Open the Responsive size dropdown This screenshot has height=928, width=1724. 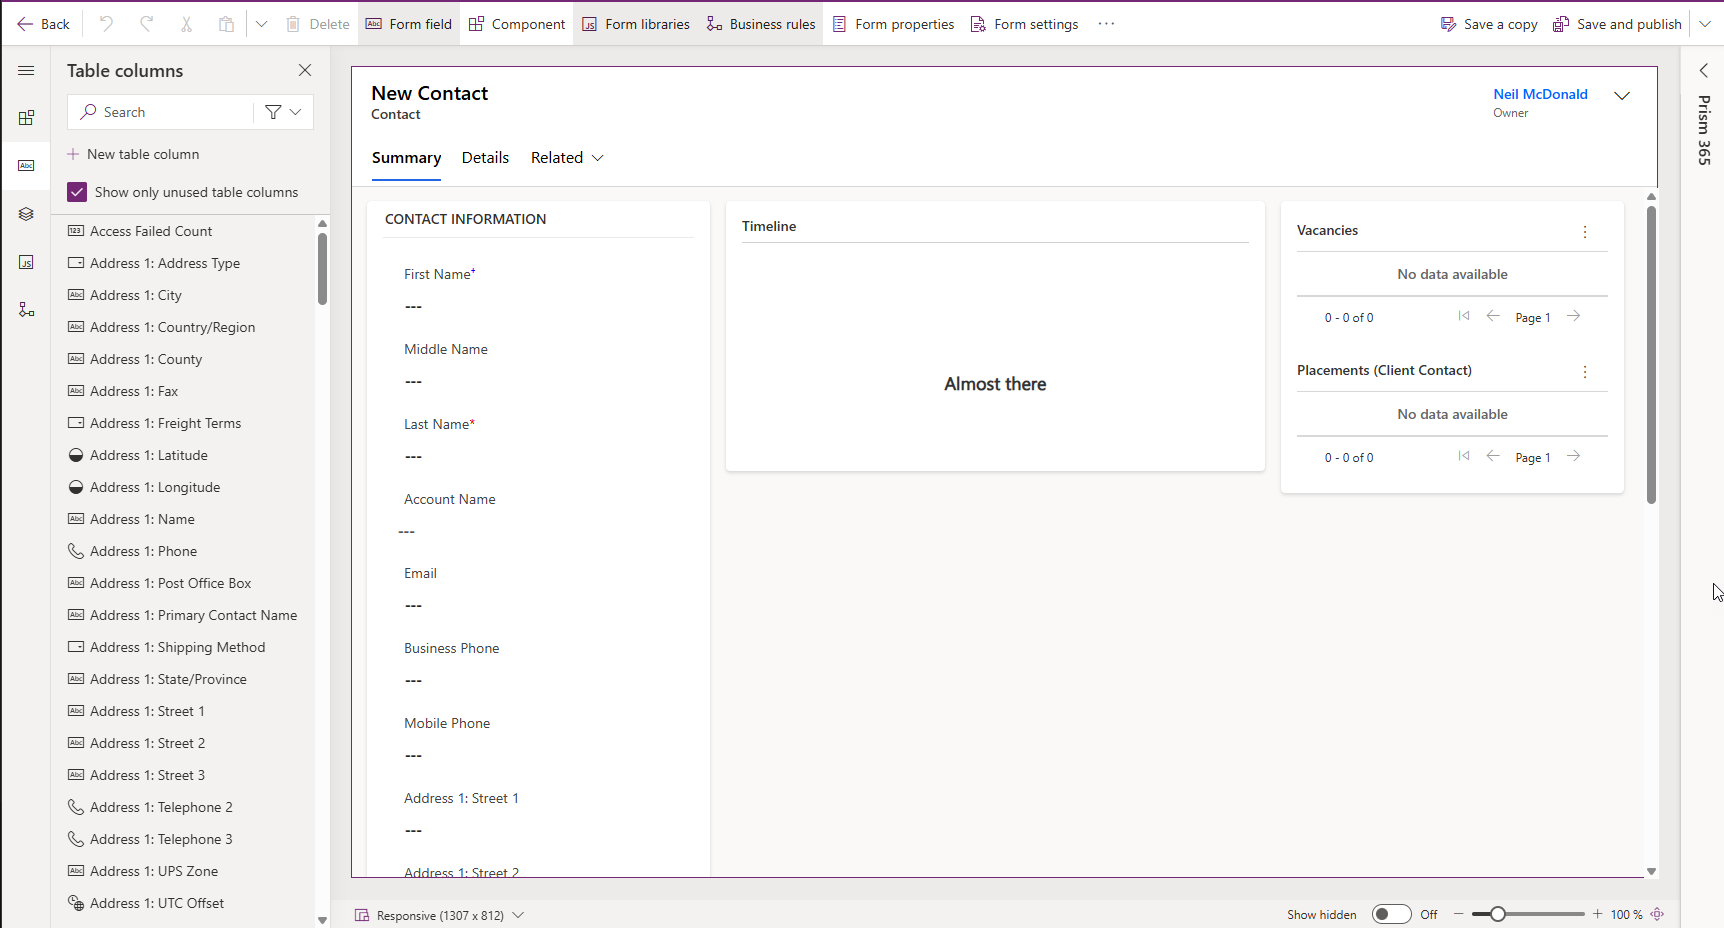tap(440, 915)
